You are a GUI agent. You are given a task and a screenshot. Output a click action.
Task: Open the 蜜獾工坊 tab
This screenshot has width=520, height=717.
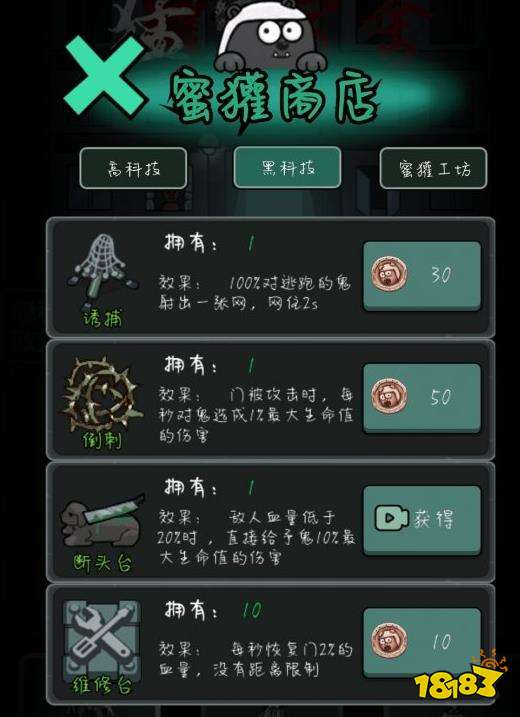pos(433,168)
